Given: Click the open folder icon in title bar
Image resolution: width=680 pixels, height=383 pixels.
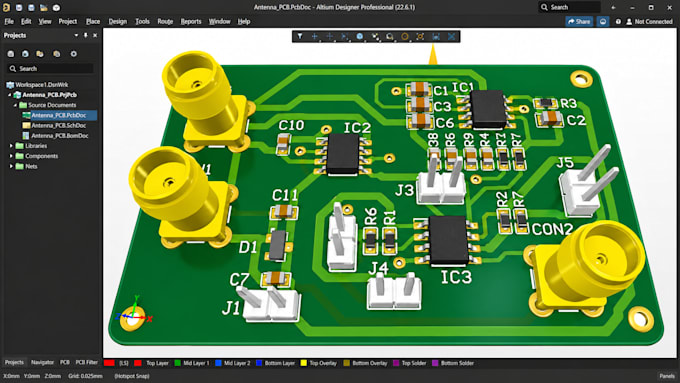Looking at the screenshot, I should [x=44, y=7].
